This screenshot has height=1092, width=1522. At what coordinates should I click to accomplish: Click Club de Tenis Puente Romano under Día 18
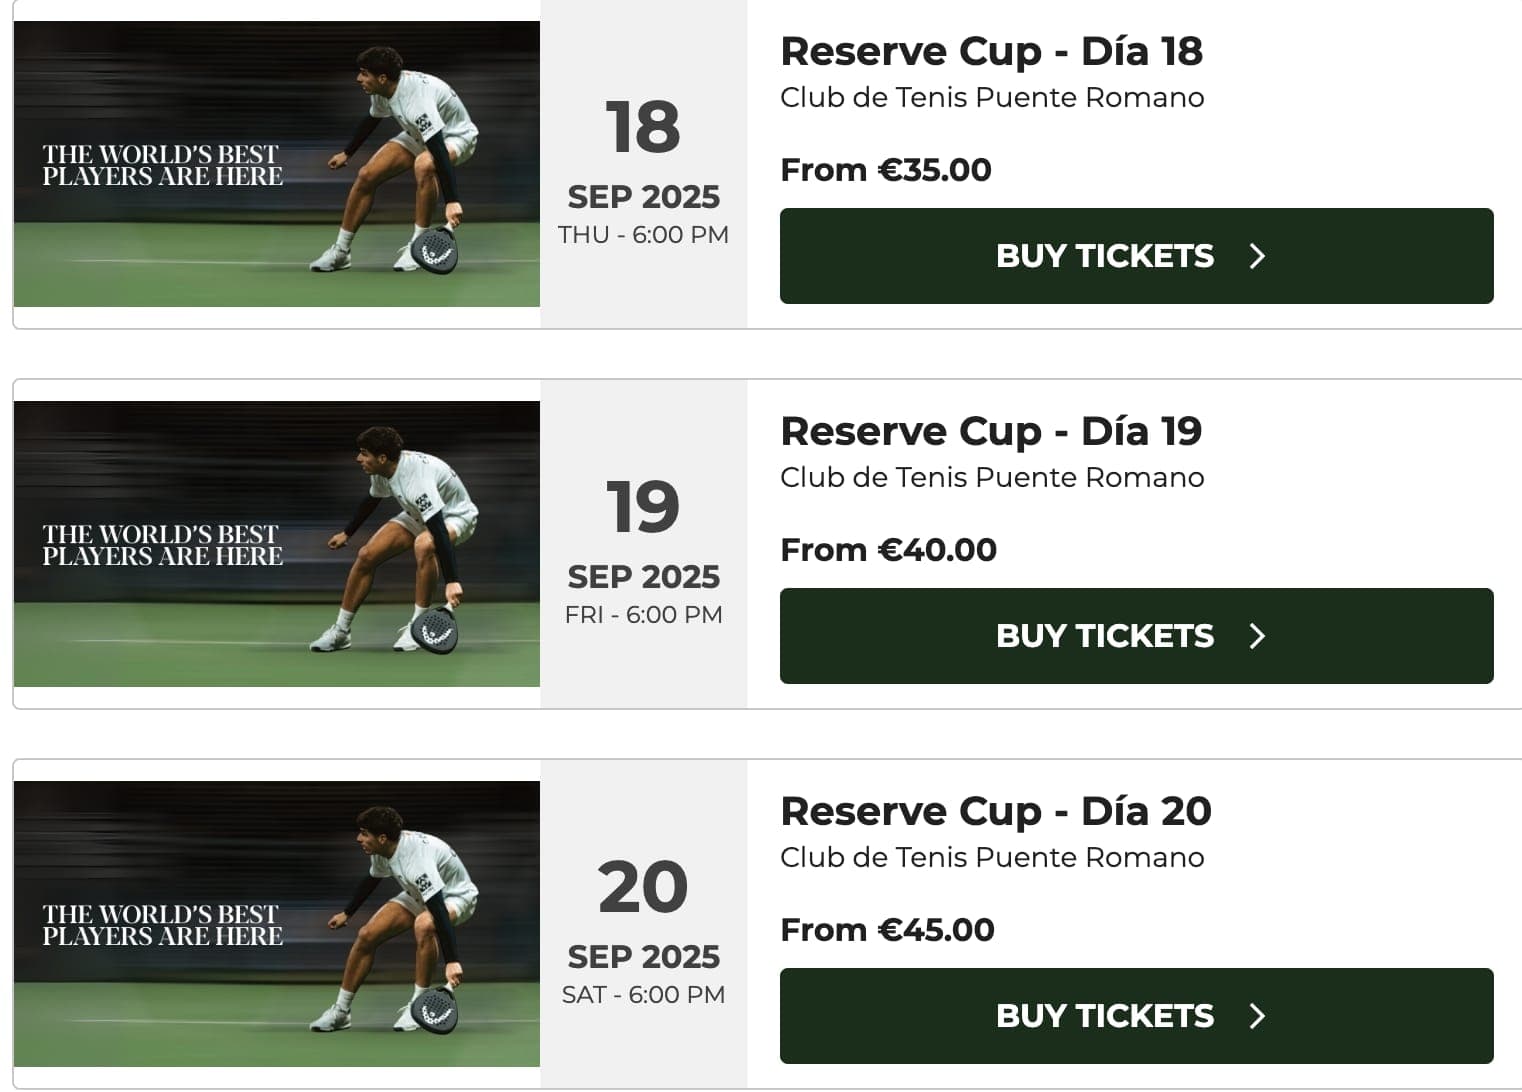coord(992,98)
